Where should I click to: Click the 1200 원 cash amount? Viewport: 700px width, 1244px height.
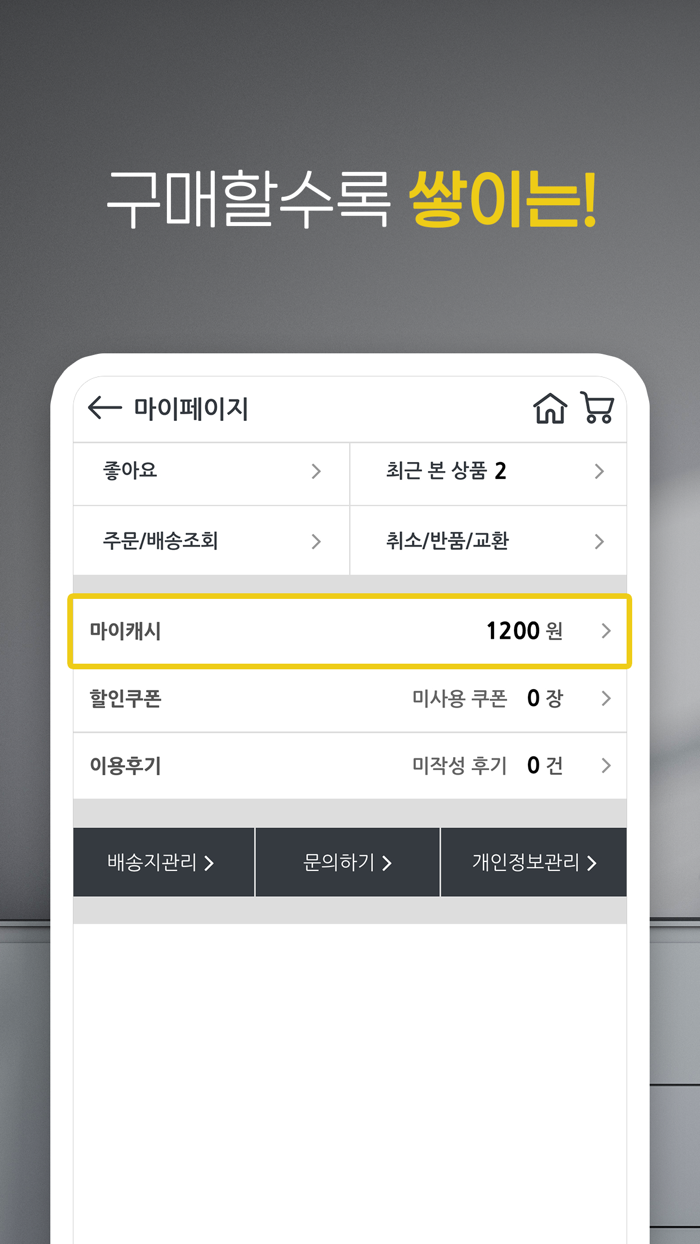(x=524, y=630)
